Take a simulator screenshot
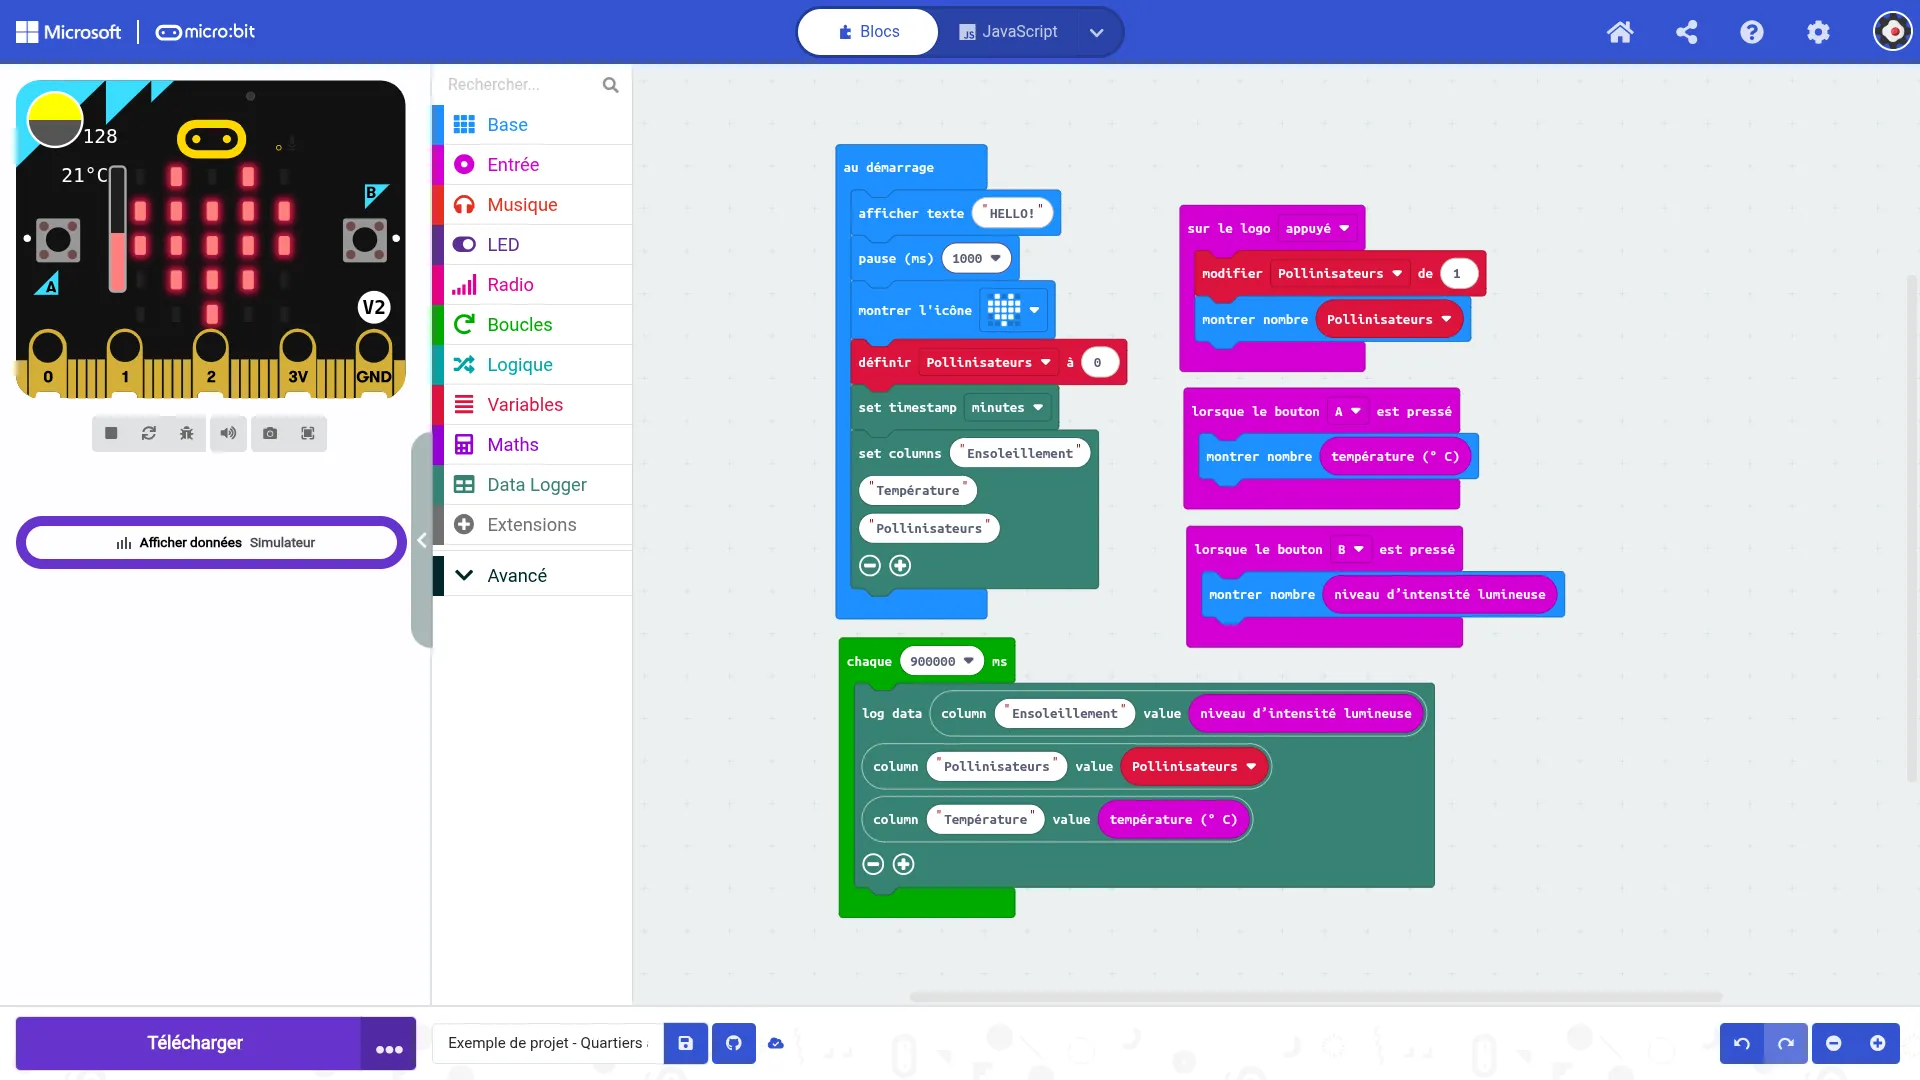Viewport: 1920px width, 1080px height. click(270, 434)
